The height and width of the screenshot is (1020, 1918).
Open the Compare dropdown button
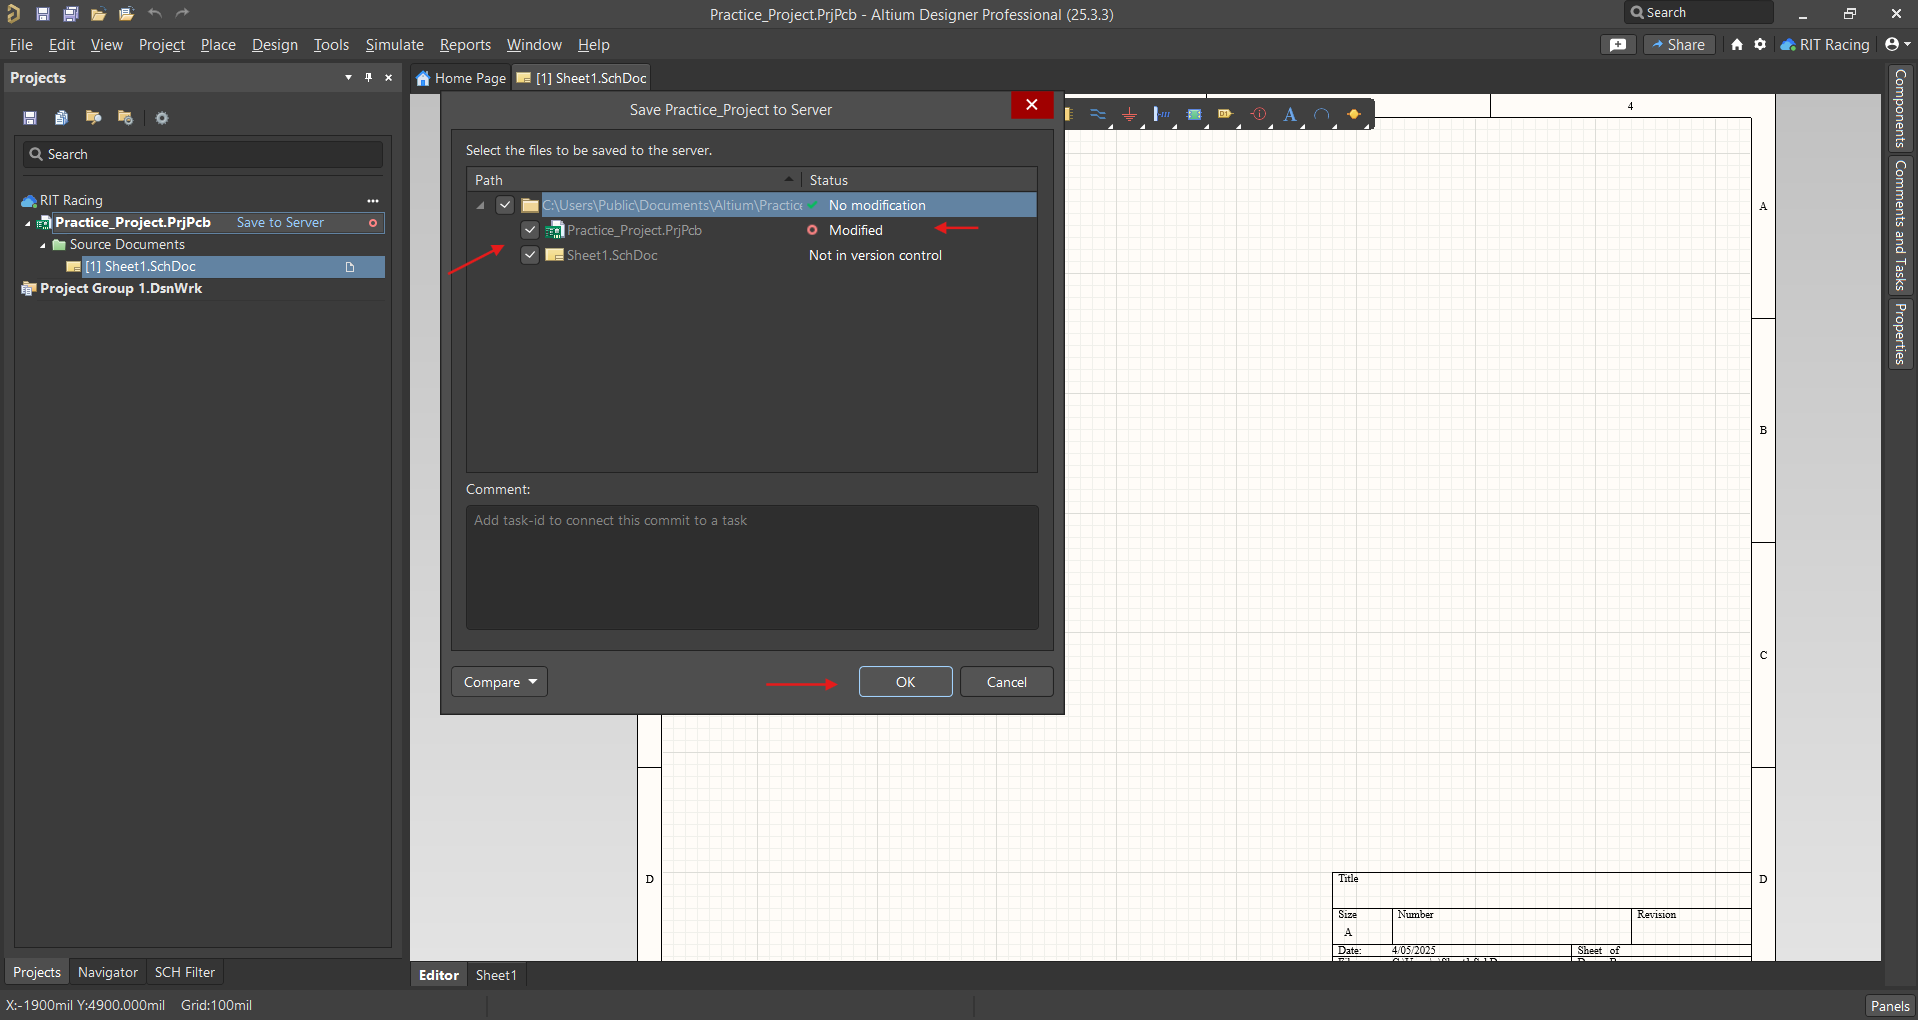point(499,682)
